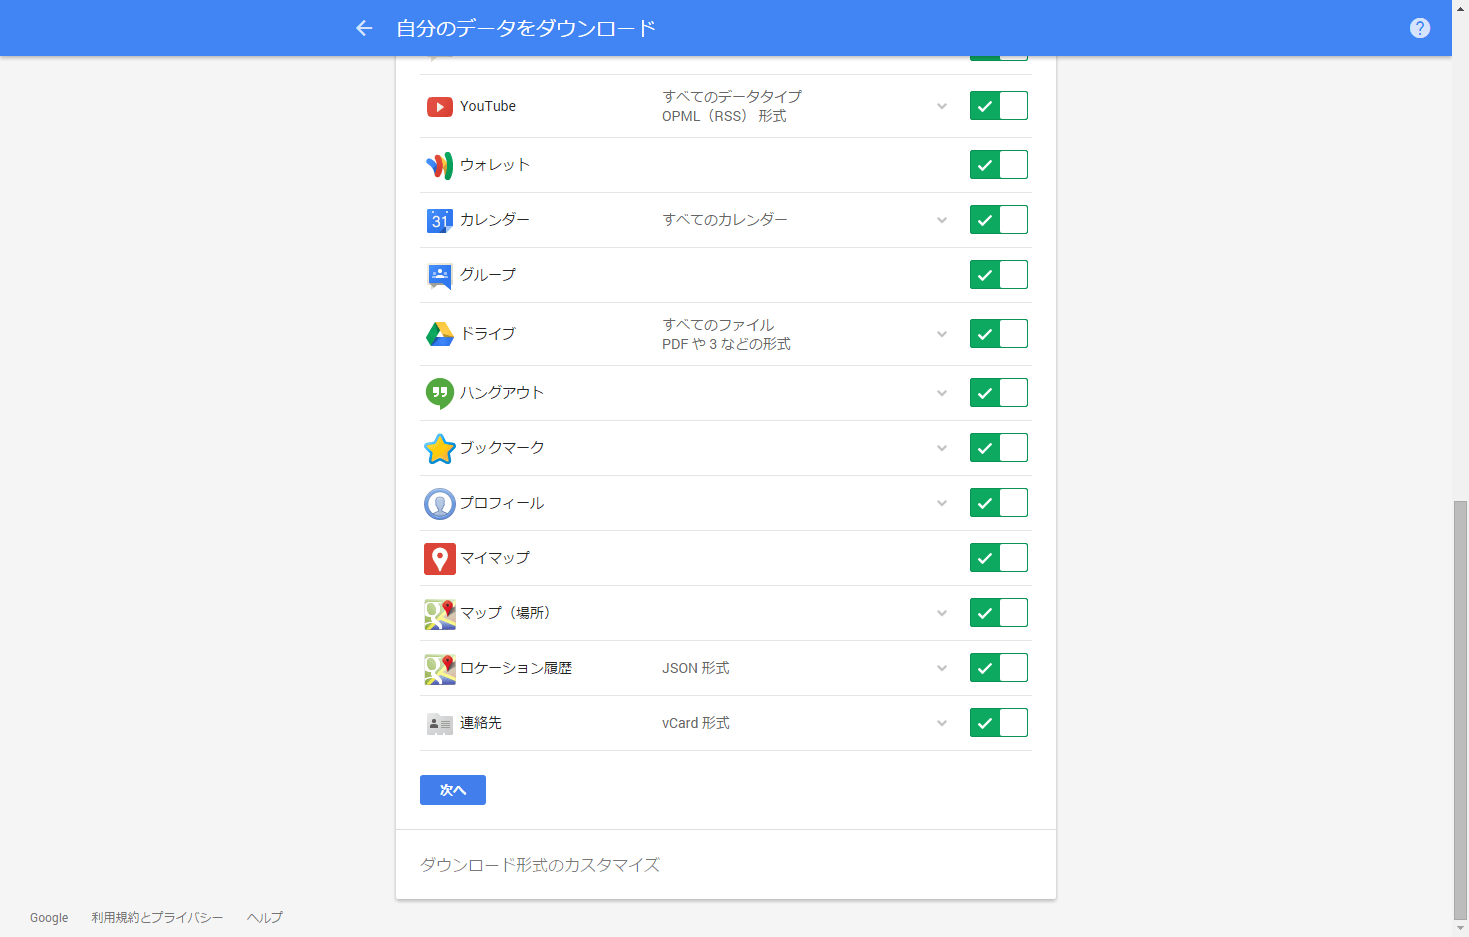Click the グループ groups icon
The width and height of the screenshot is (1469, 937).
coord(440,275)
